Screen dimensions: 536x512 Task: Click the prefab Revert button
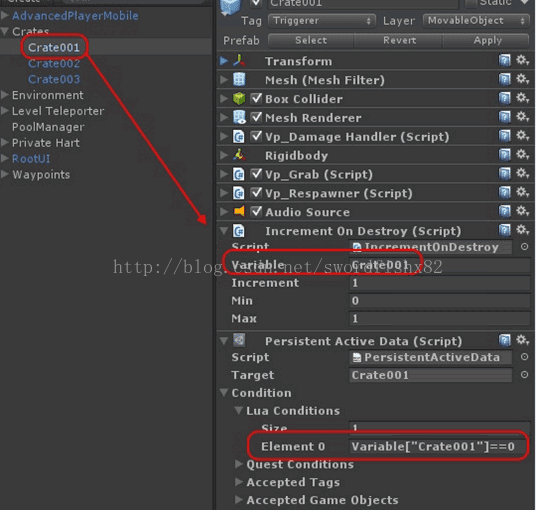pos(399,40)
